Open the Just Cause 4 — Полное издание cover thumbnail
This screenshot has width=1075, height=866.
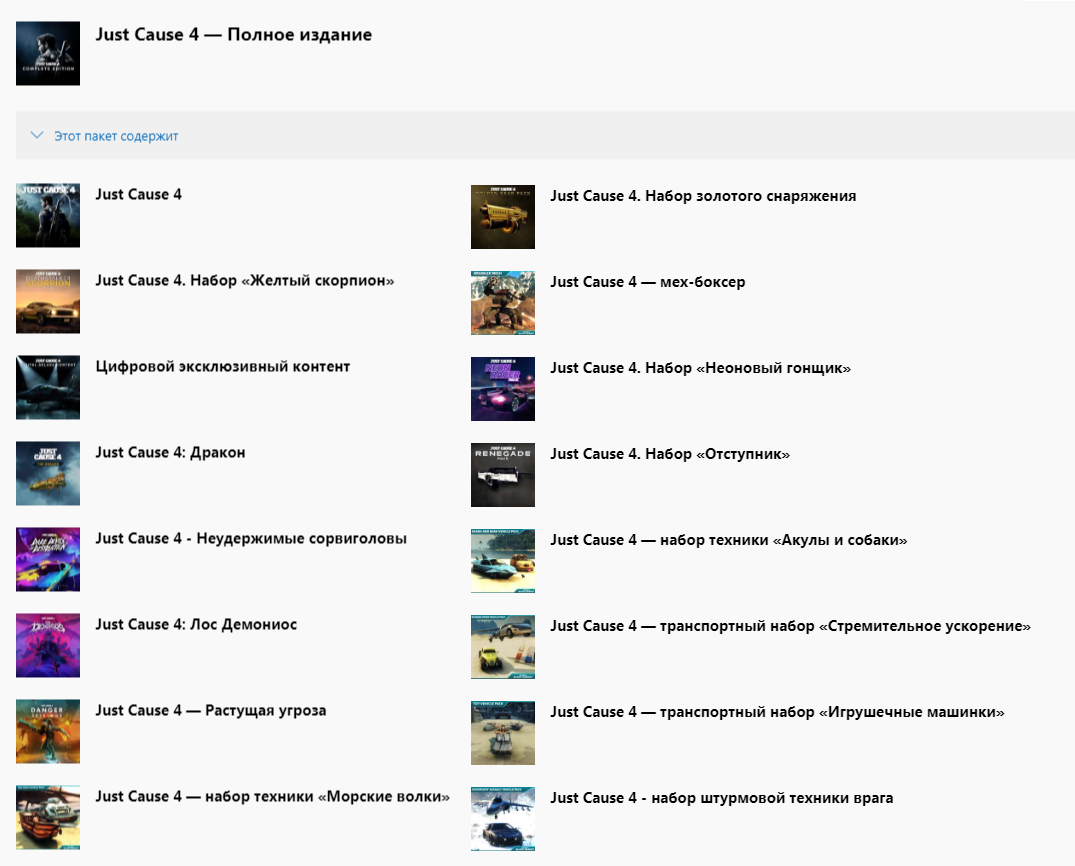(48, 53)
